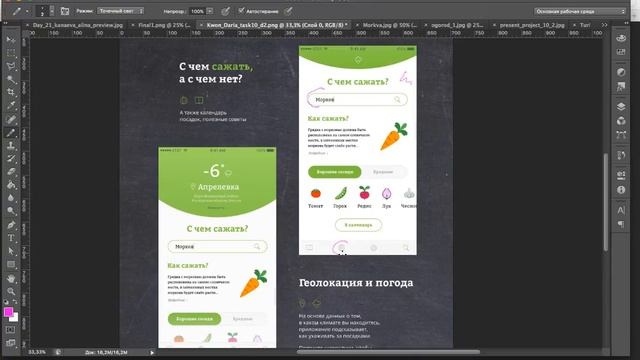
Task: Close the ogorod_1.jpg tab
Action: pos(426,25)
